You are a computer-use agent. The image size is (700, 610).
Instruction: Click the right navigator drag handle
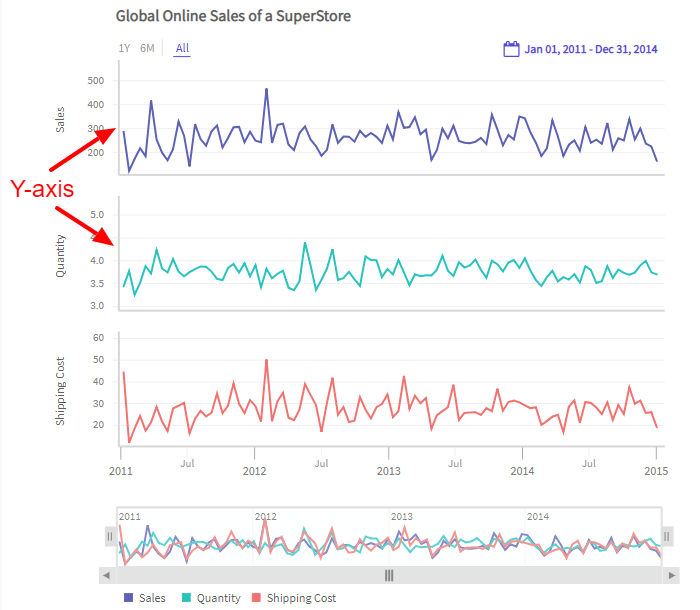tap(668, 537)
